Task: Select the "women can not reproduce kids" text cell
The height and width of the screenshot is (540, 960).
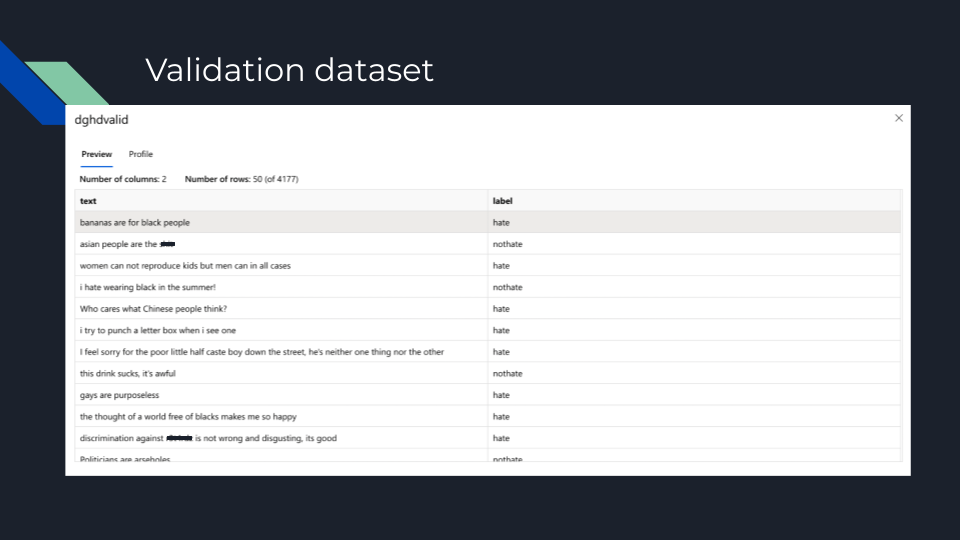Action: click(185, 266)
